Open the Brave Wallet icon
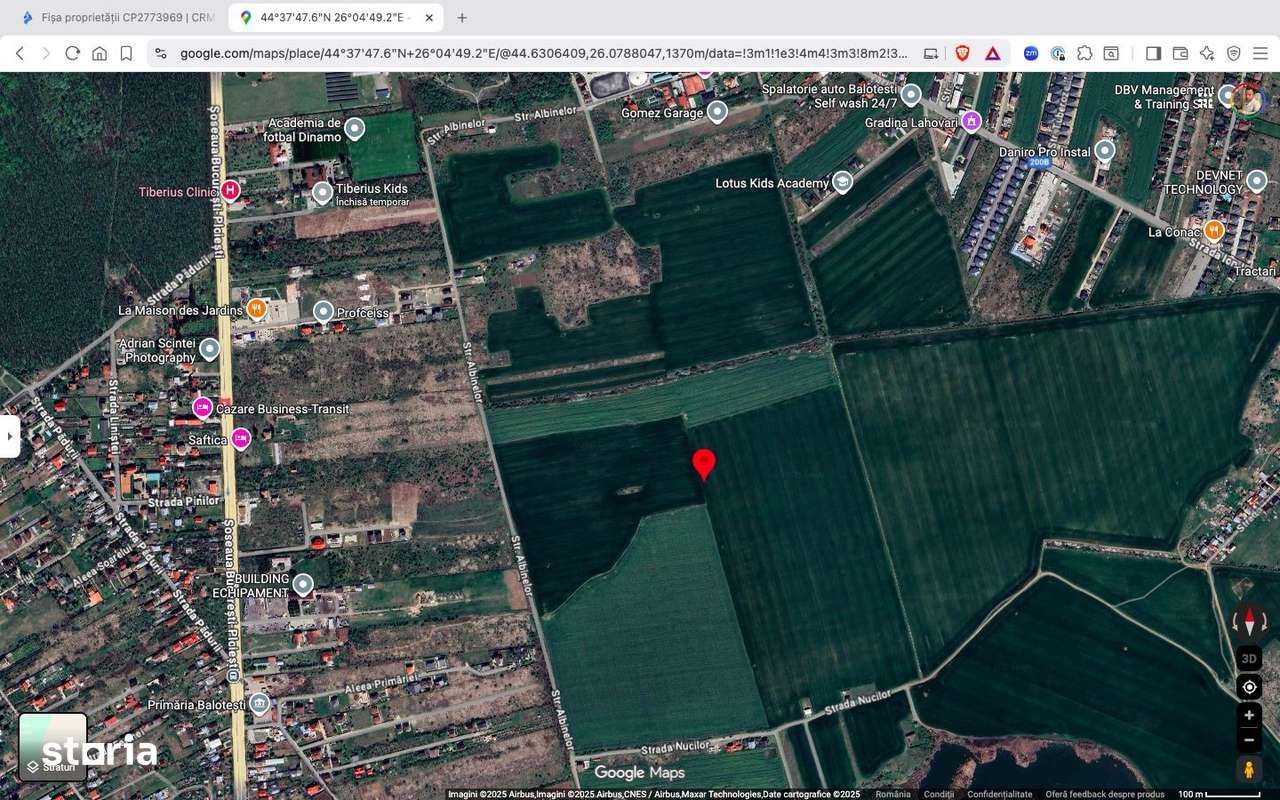Viewport: 1280px width, 800px height. (1180, 53)
